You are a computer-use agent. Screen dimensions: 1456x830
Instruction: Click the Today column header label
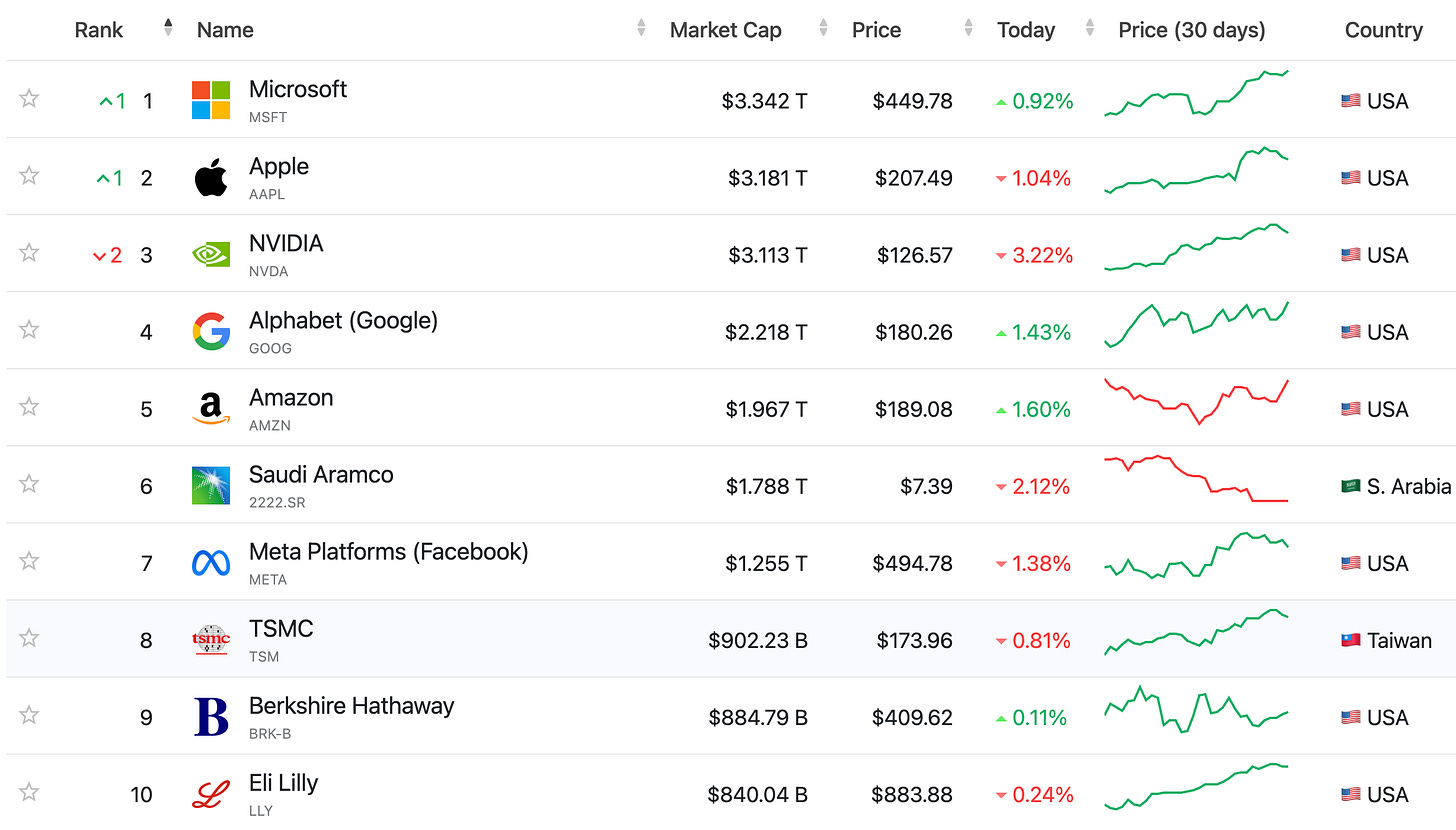pos(1026,30)
